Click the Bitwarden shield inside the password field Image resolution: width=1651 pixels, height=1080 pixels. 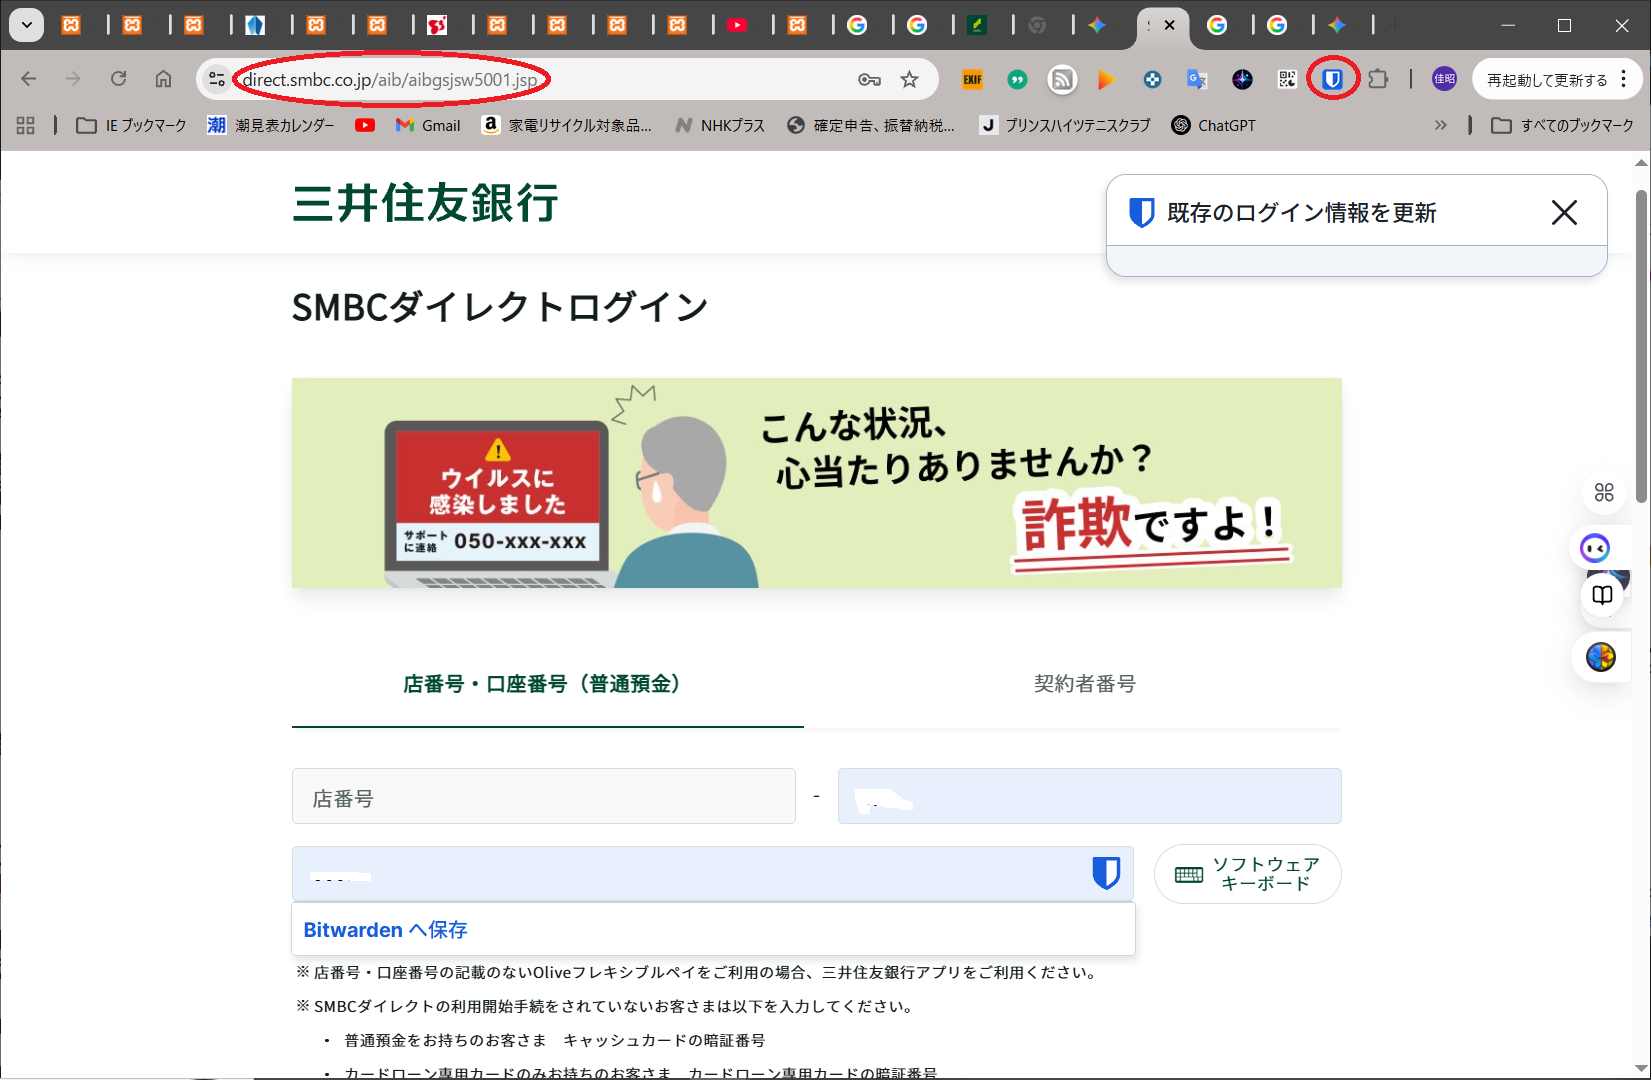1105,873
